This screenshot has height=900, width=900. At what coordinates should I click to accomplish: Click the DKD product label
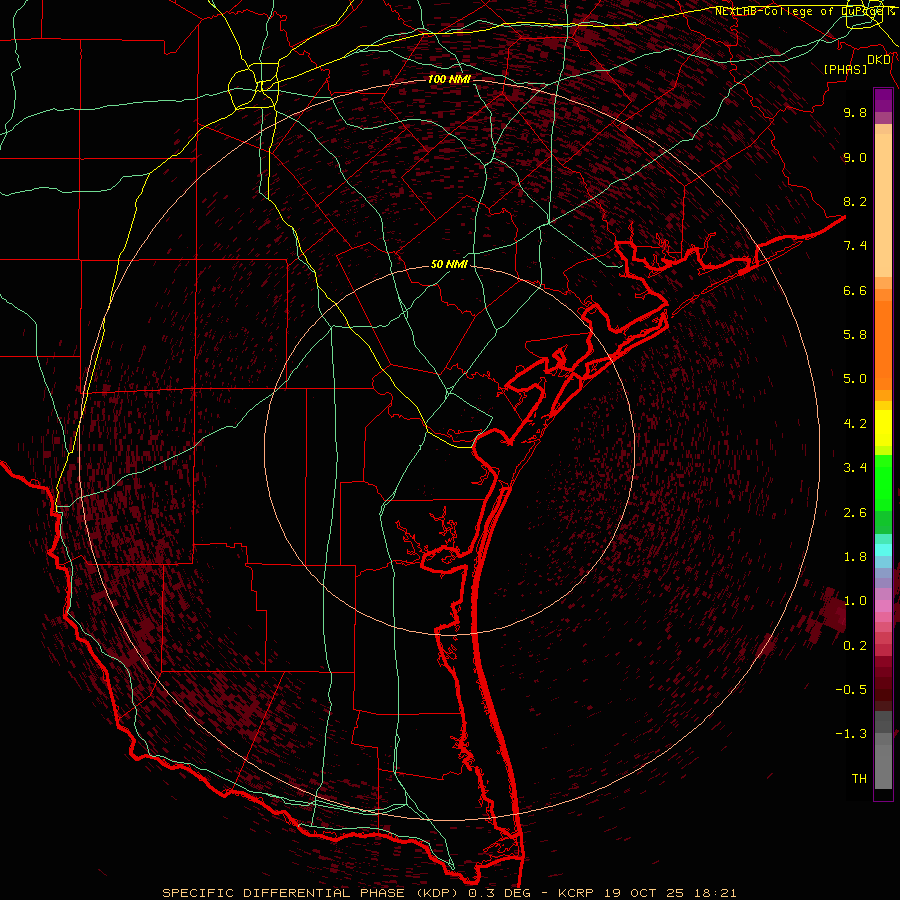[x=879, y=60]
